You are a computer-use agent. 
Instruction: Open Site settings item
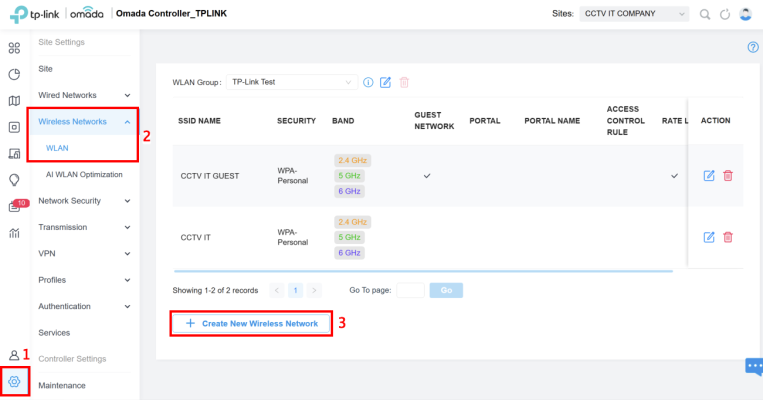coord(45,69)
